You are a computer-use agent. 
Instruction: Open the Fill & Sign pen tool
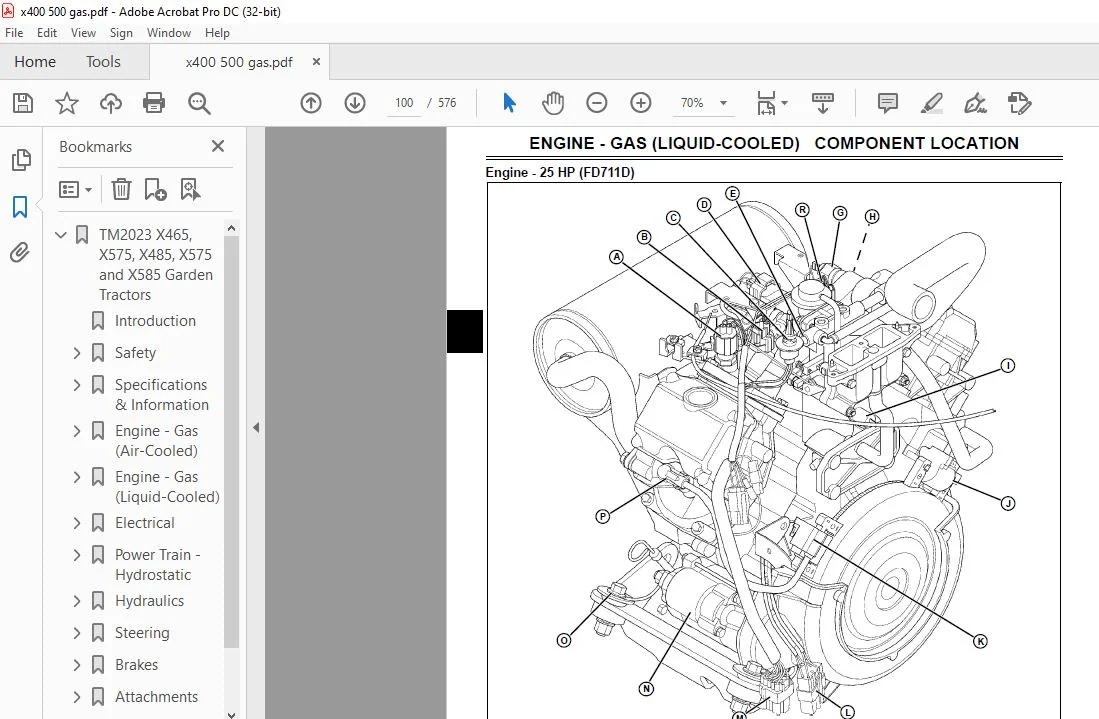tap(975, 103)
